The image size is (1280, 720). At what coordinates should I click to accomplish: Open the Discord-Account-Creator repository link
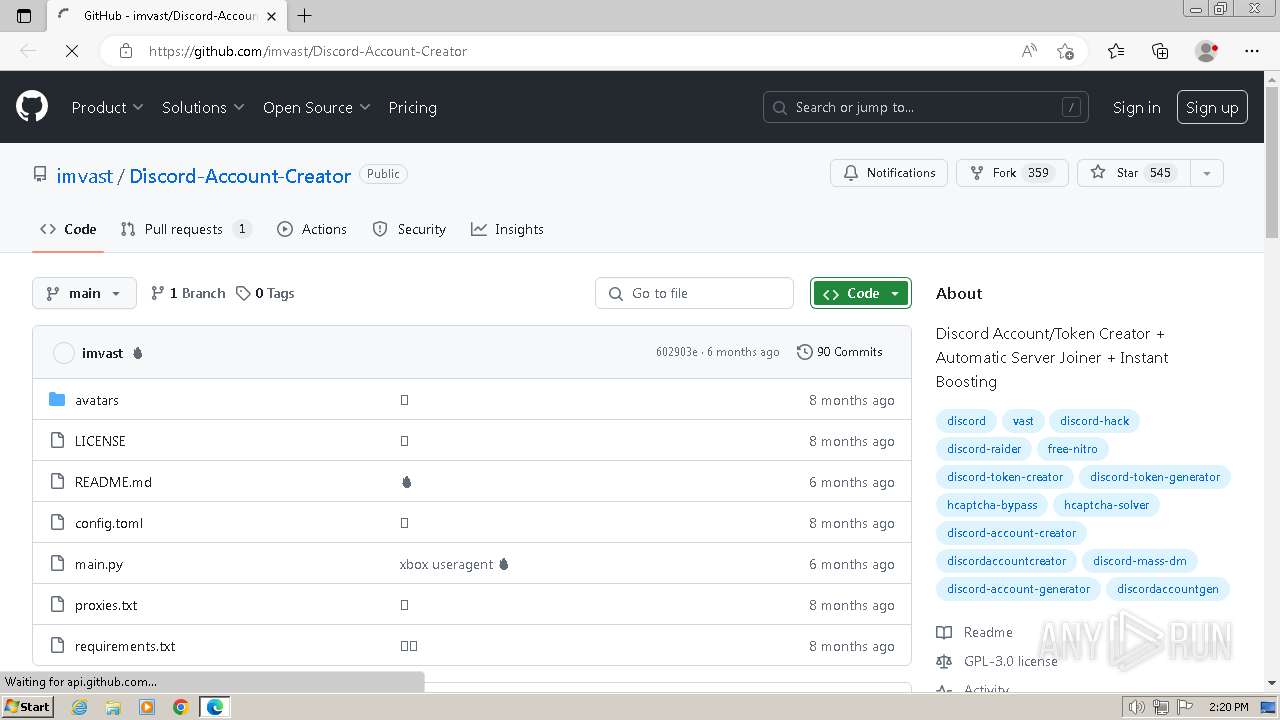click(x=240, y=176)
